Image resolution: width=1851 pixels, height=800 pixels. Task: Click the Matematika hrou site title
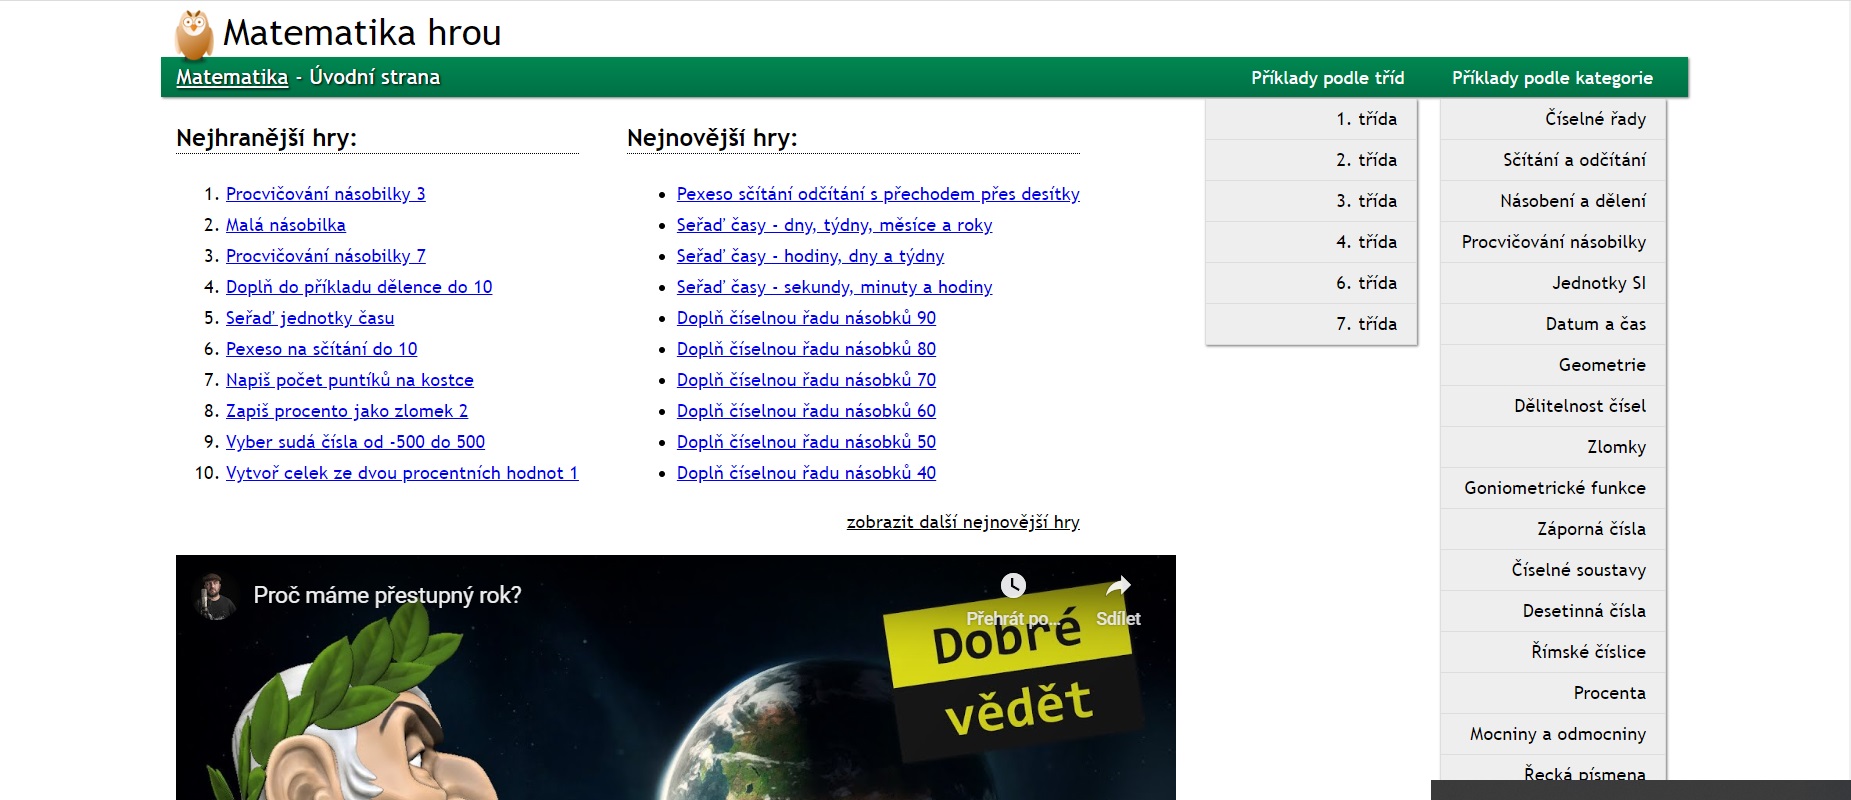[x=362, y=33]
